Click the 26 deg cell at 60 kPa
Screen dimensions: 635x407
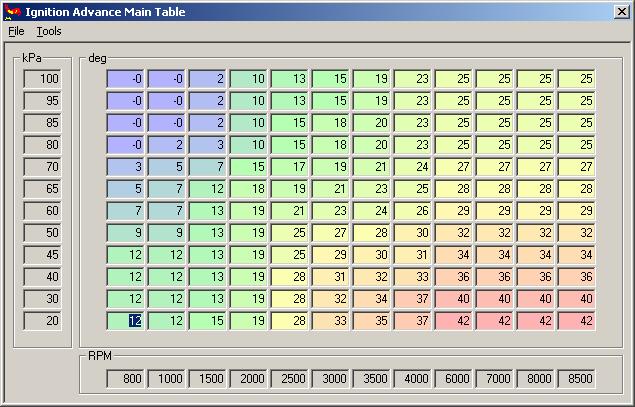(412, 211)
